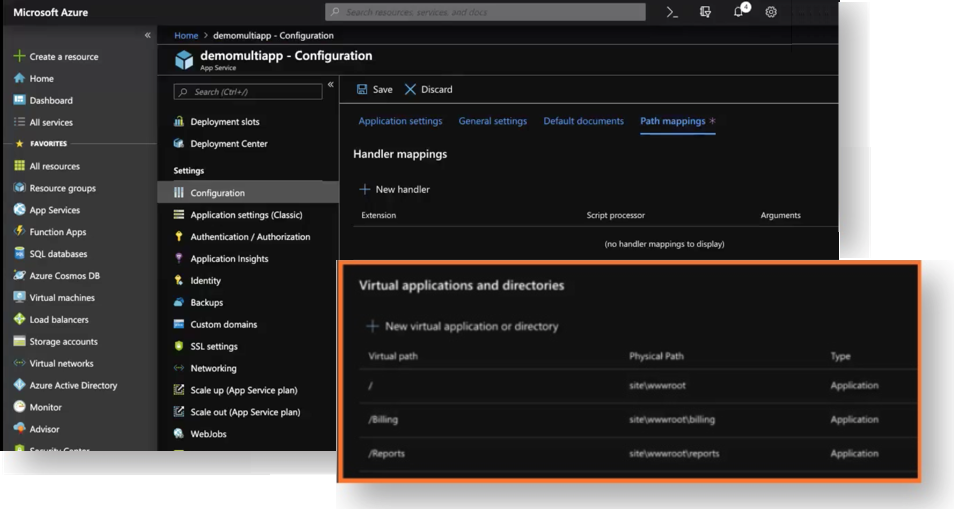Switch to Application settings tab
Screen dimensions: 954x509
click(400, 121)
